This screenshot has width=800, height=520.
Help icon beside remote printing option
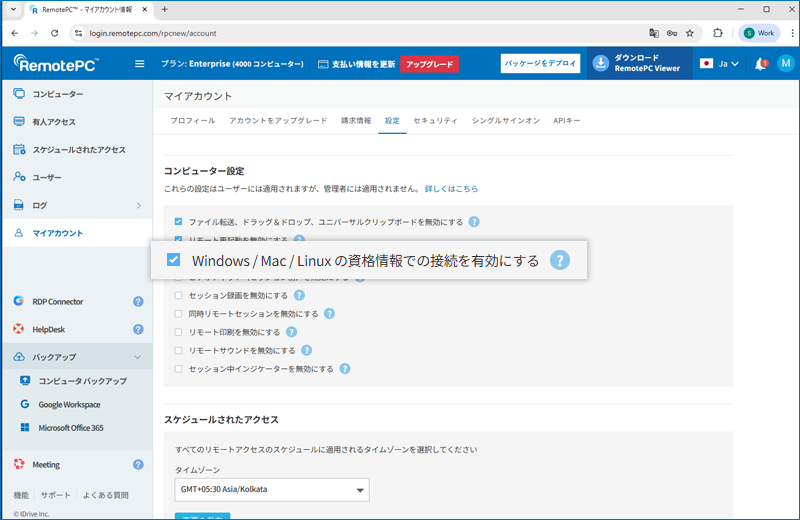[291, 332]
